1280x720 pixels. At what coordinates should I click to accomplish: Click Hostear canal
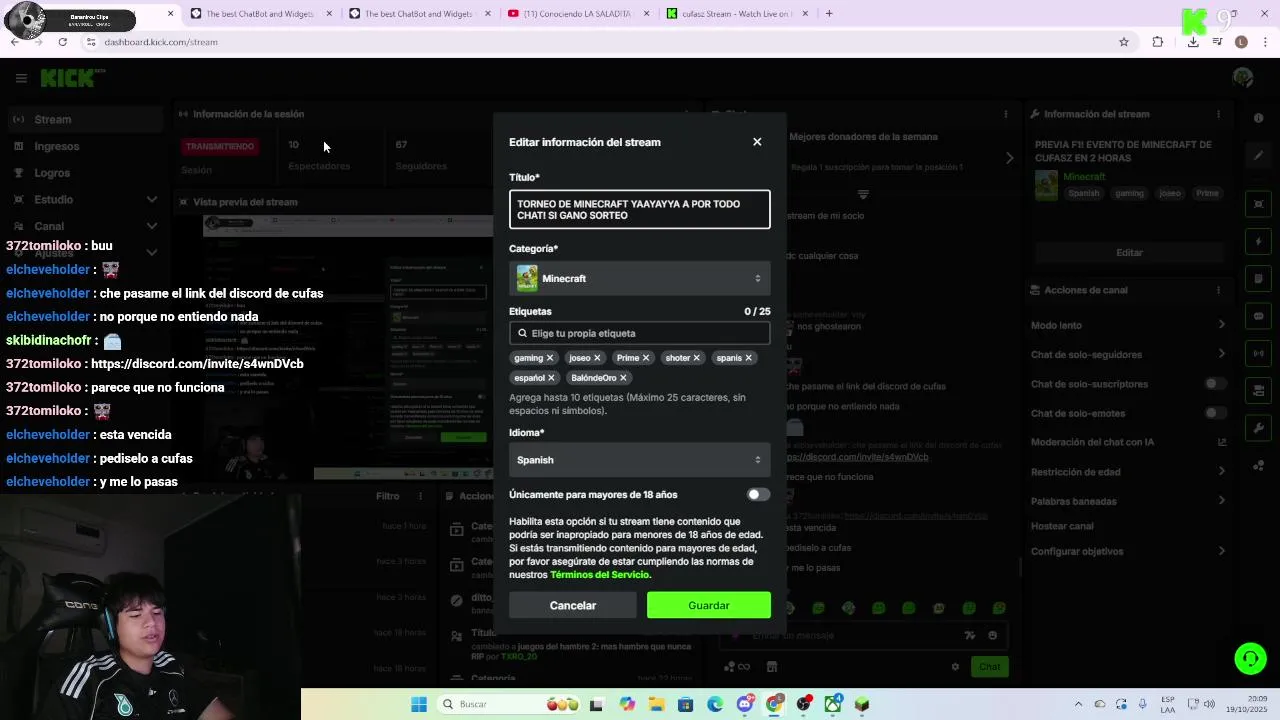(1062, 526)
